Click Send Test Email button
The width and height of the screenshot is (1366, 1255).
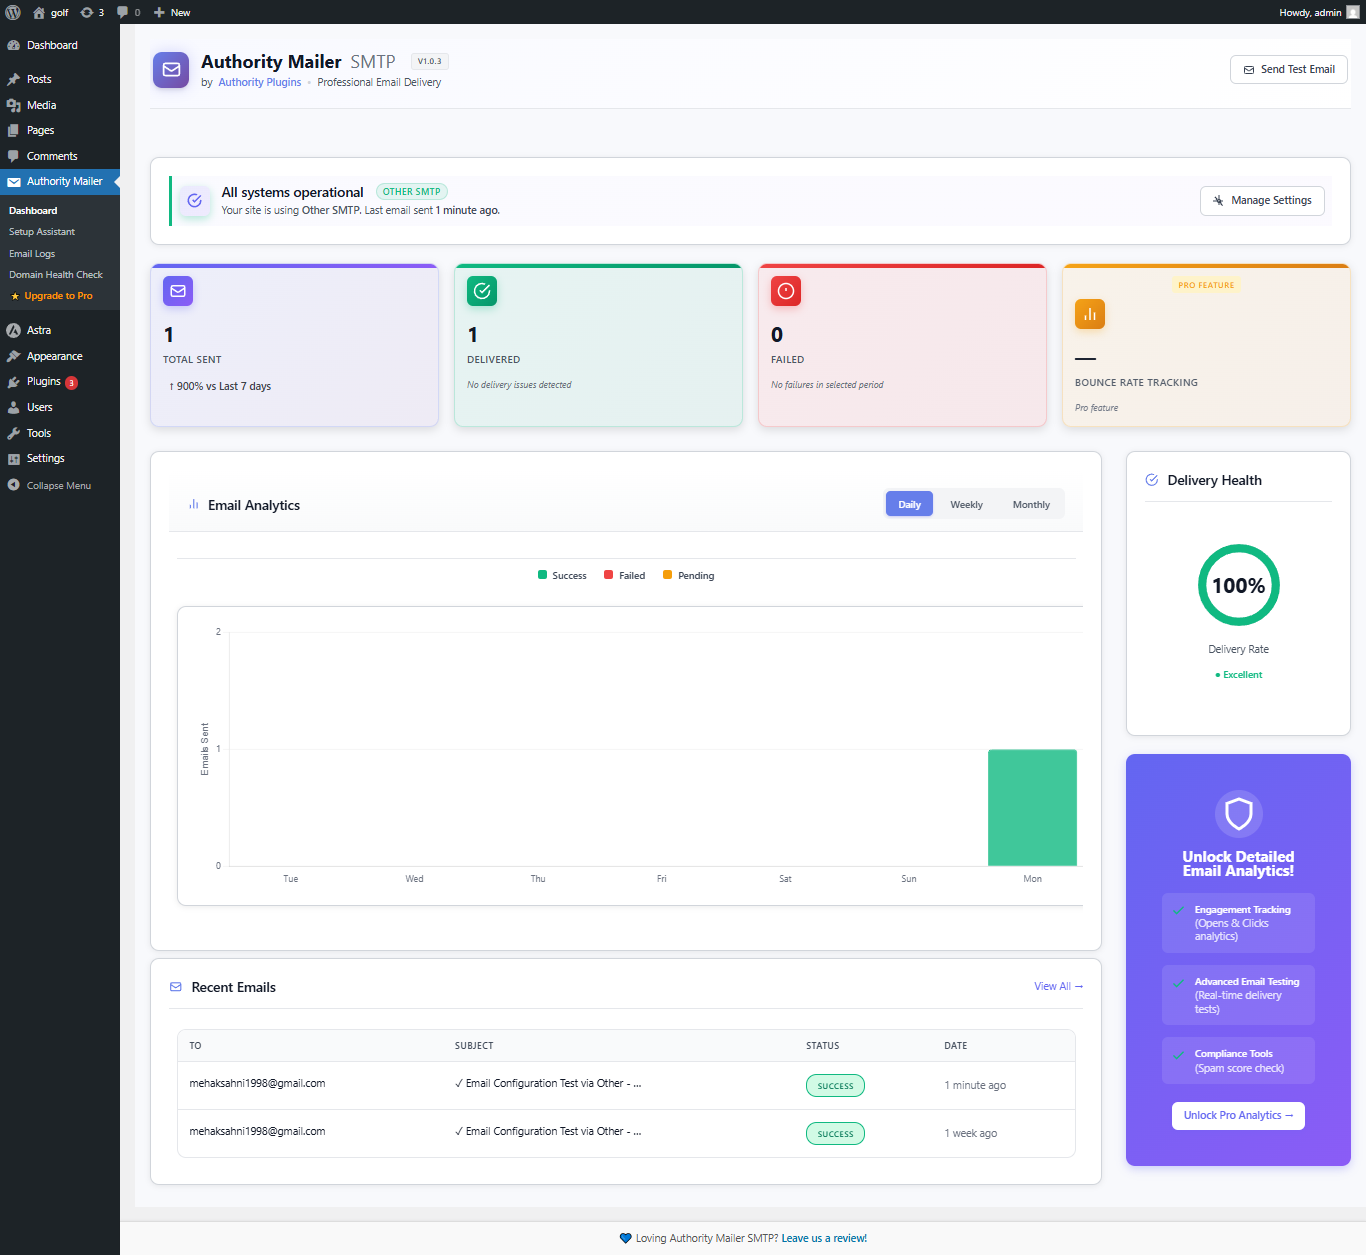1289,69
